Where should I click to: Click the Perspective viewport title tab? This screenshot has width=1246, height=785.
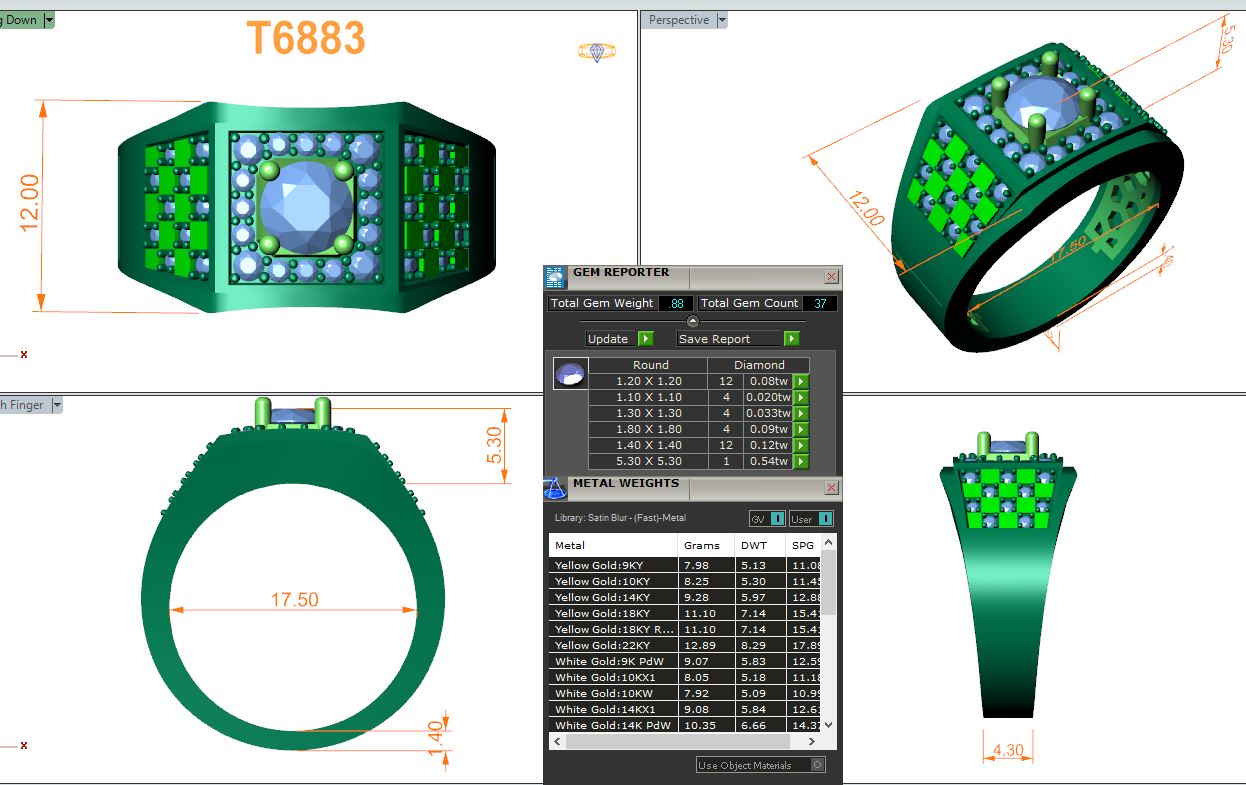(679, 20)
